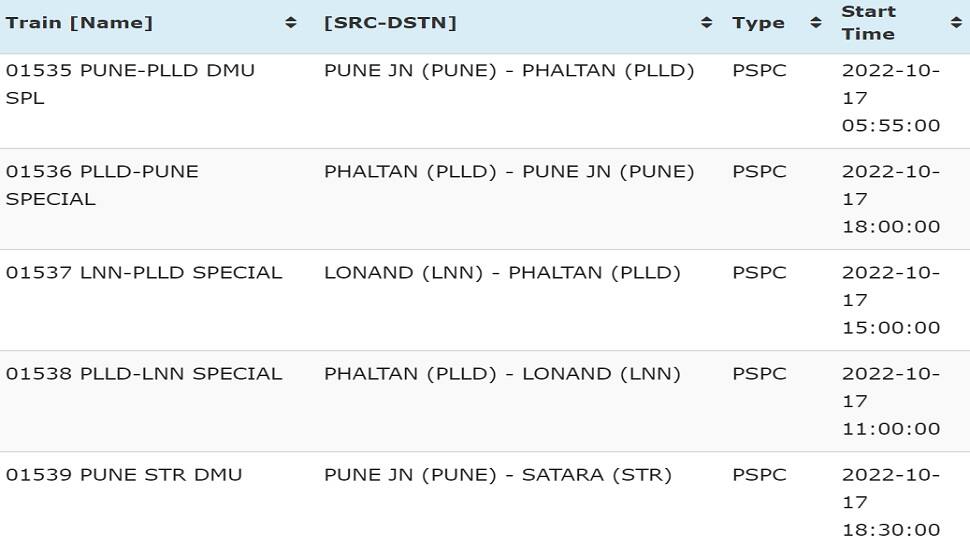Select train 01537 LNN-PLLD SPECIAL
The width and height of the screenshot is (970, 545).
144,273
